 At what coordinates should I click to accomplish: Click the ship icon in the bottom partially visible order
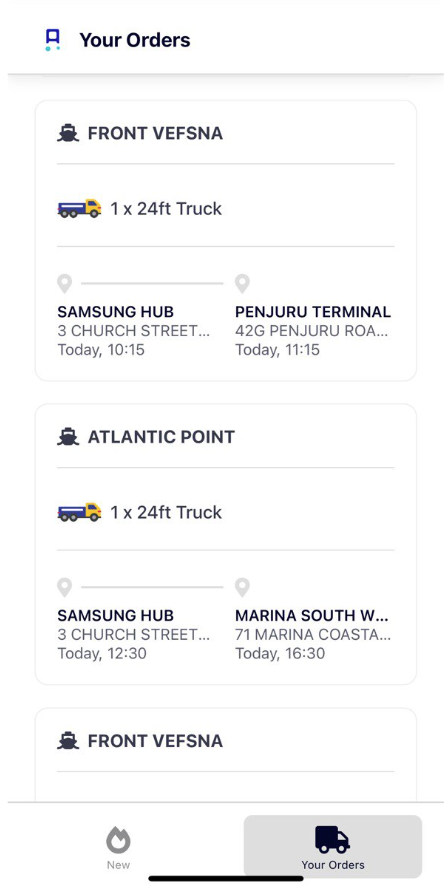(x=68, y=741)
